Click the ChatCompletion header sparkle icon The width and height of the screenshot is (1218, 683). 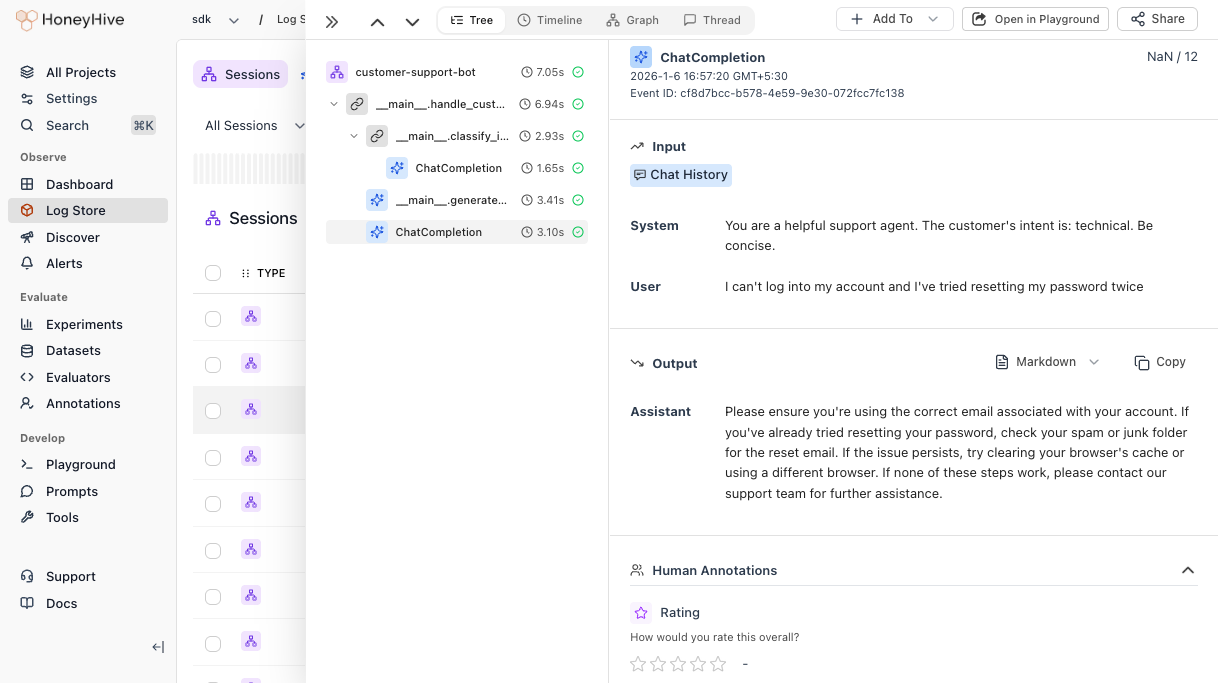641,57
